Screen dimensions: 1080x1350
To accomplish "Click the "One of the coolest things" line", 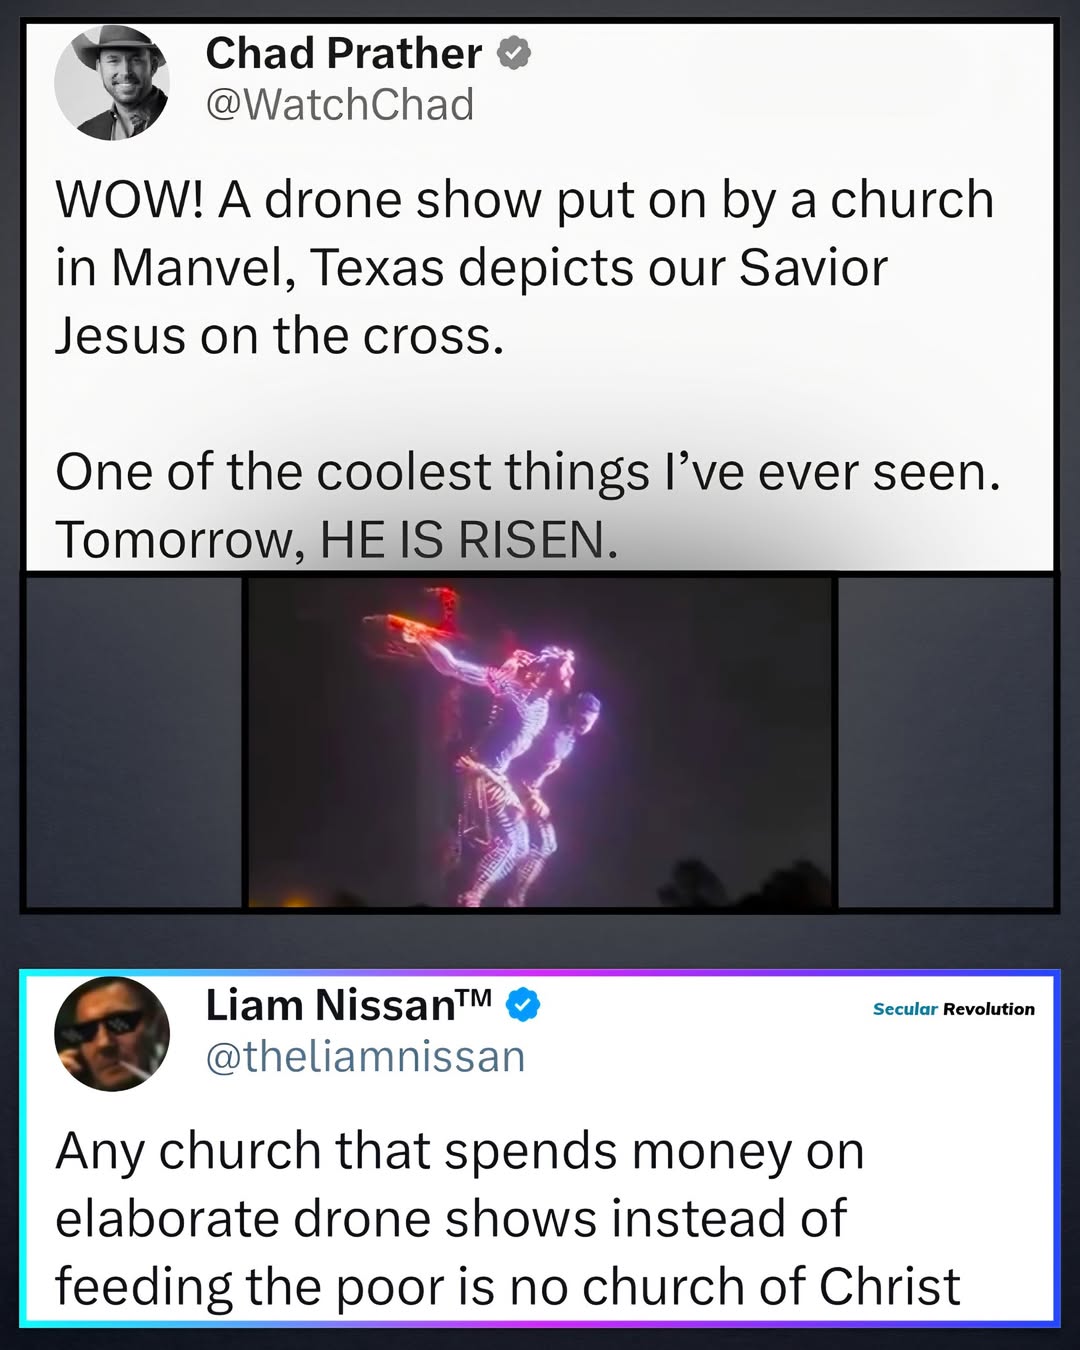I will 527,472.
